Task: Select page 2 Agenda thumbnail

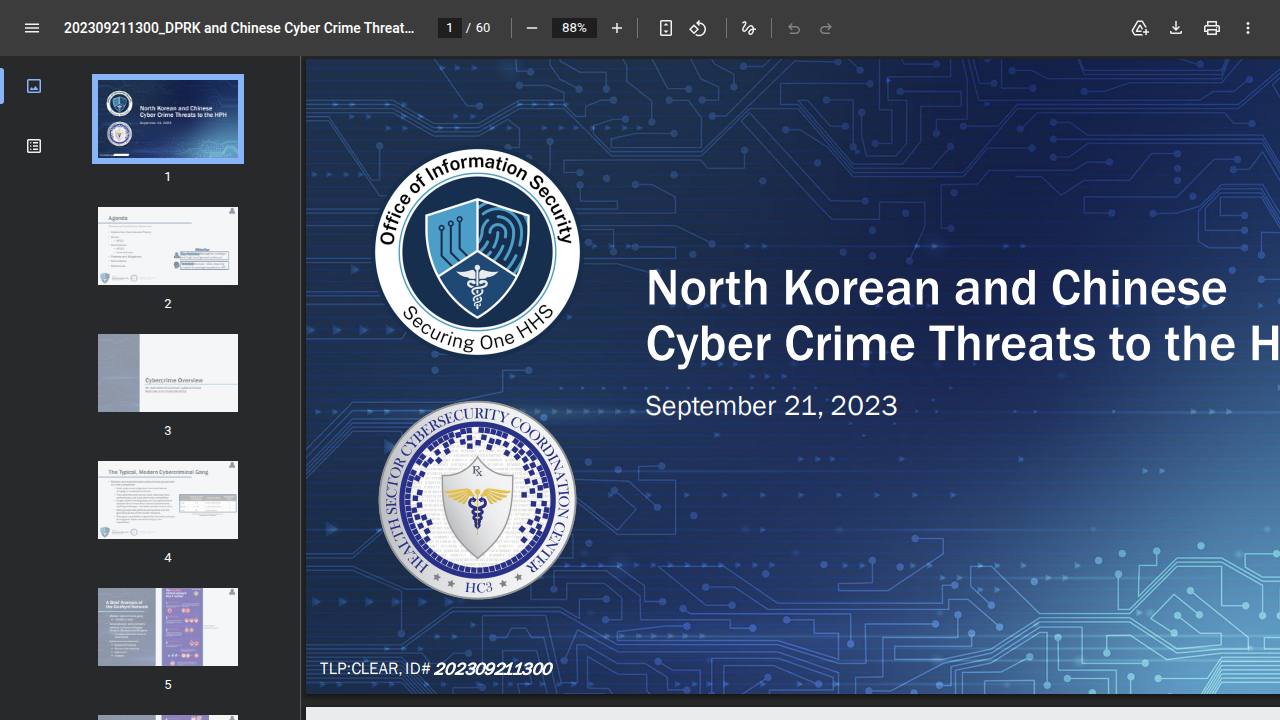Action: (x=168, y=246)
